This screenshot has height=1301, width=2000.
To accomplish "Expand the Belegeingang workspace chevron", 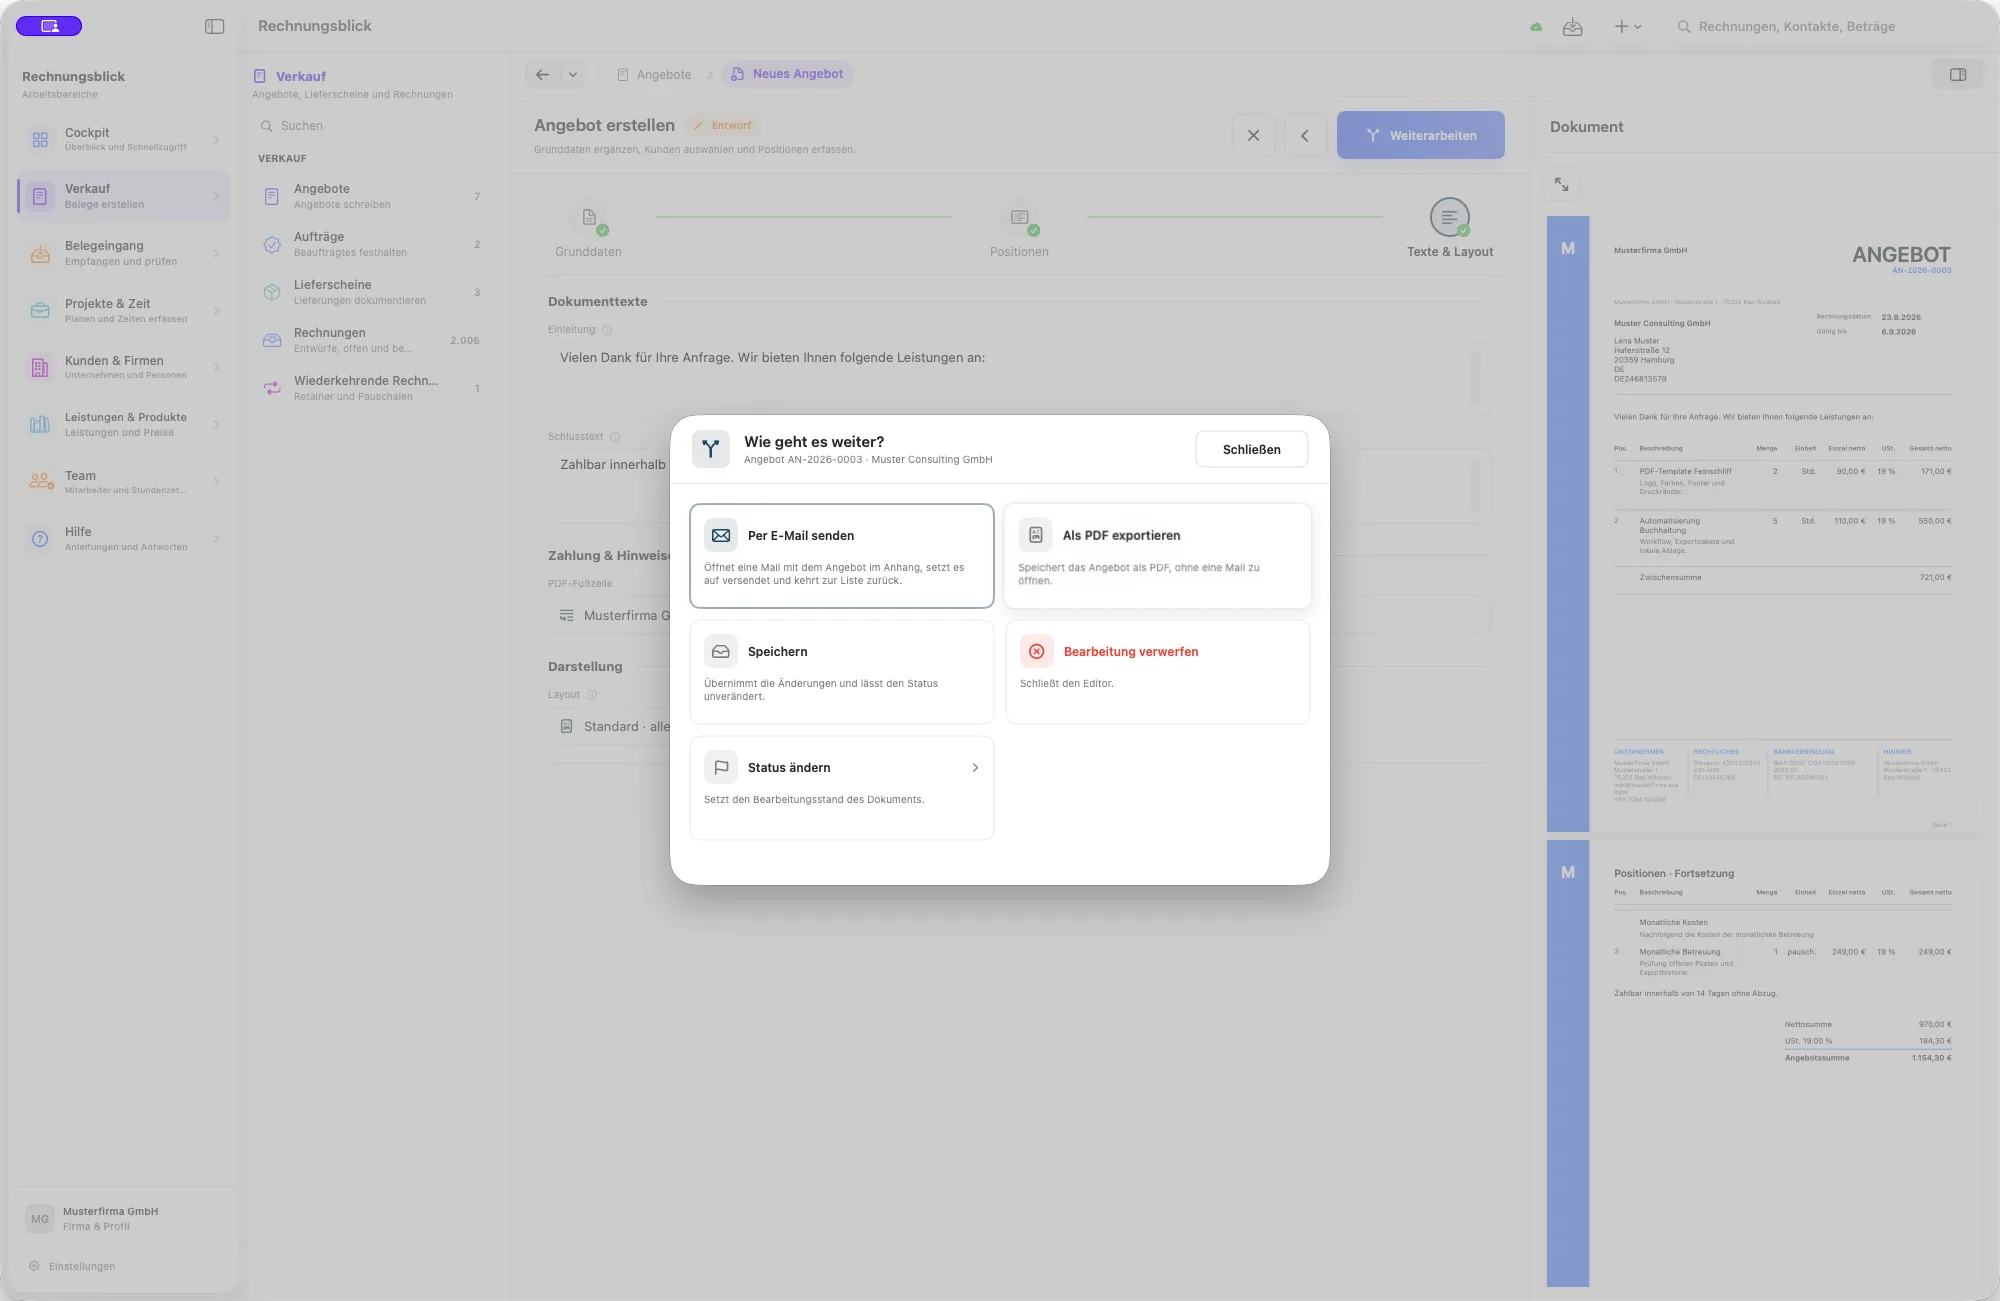I will (216, 253).
